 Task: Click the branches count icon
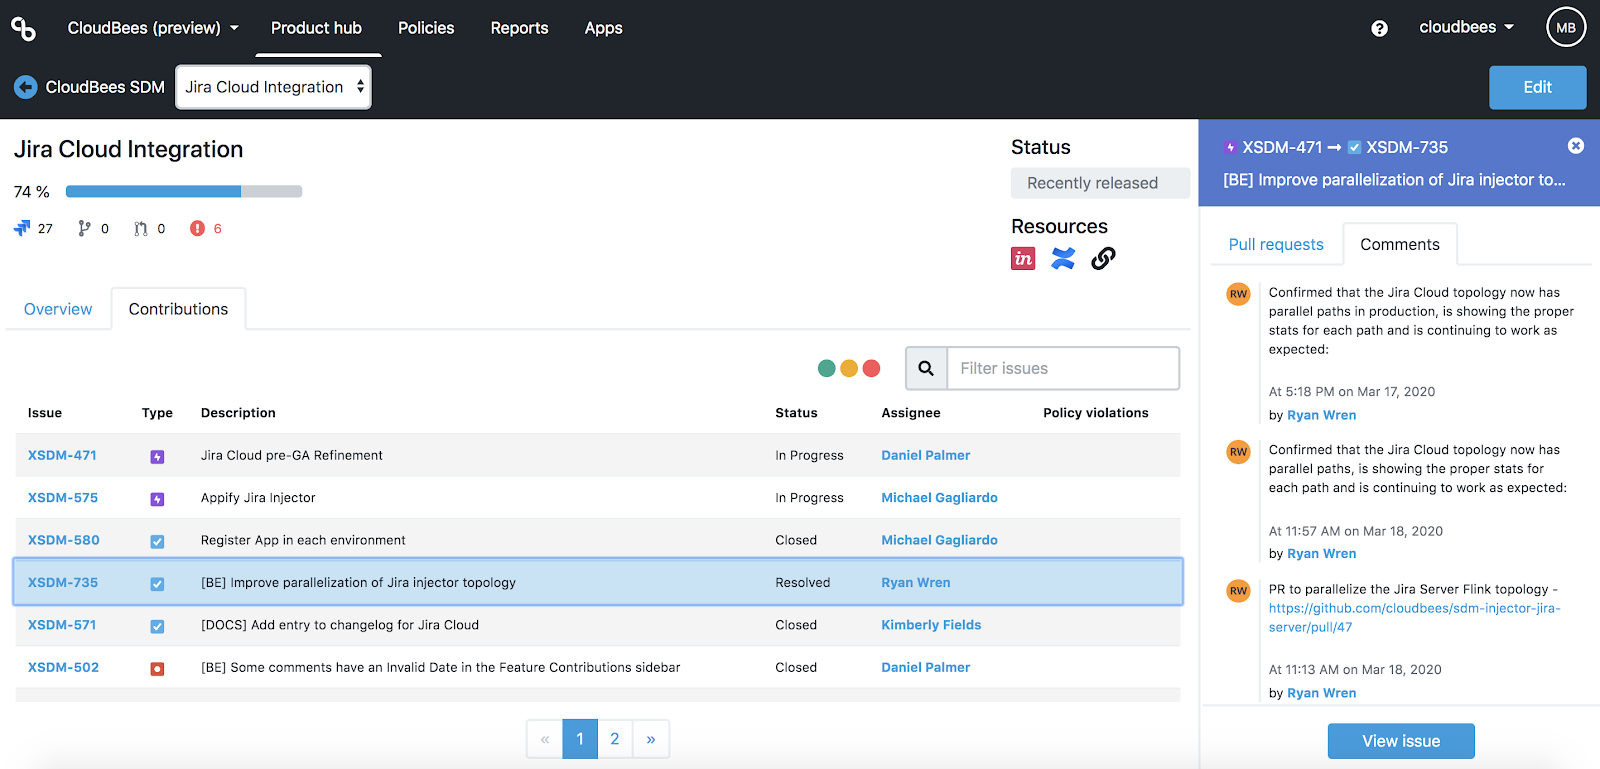pos(84,228)
